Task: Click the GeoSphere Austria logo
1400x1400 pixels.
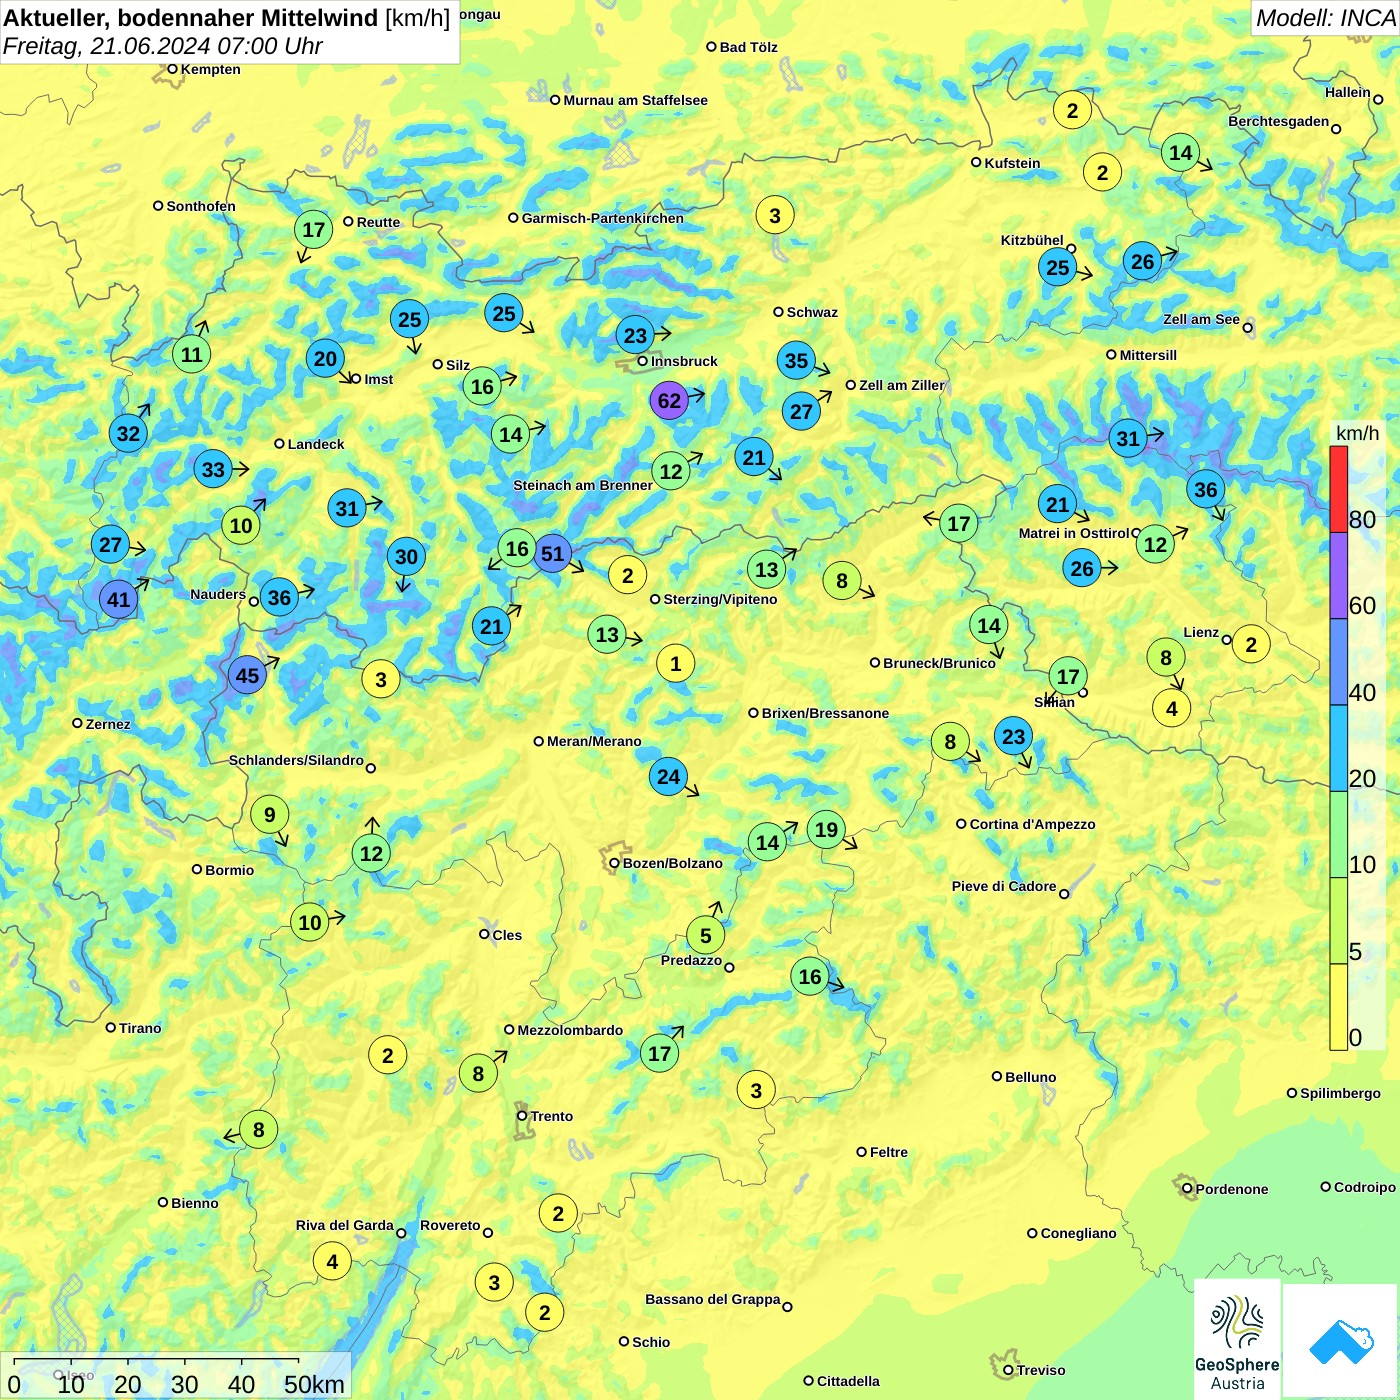Action: point(1237,1339)
